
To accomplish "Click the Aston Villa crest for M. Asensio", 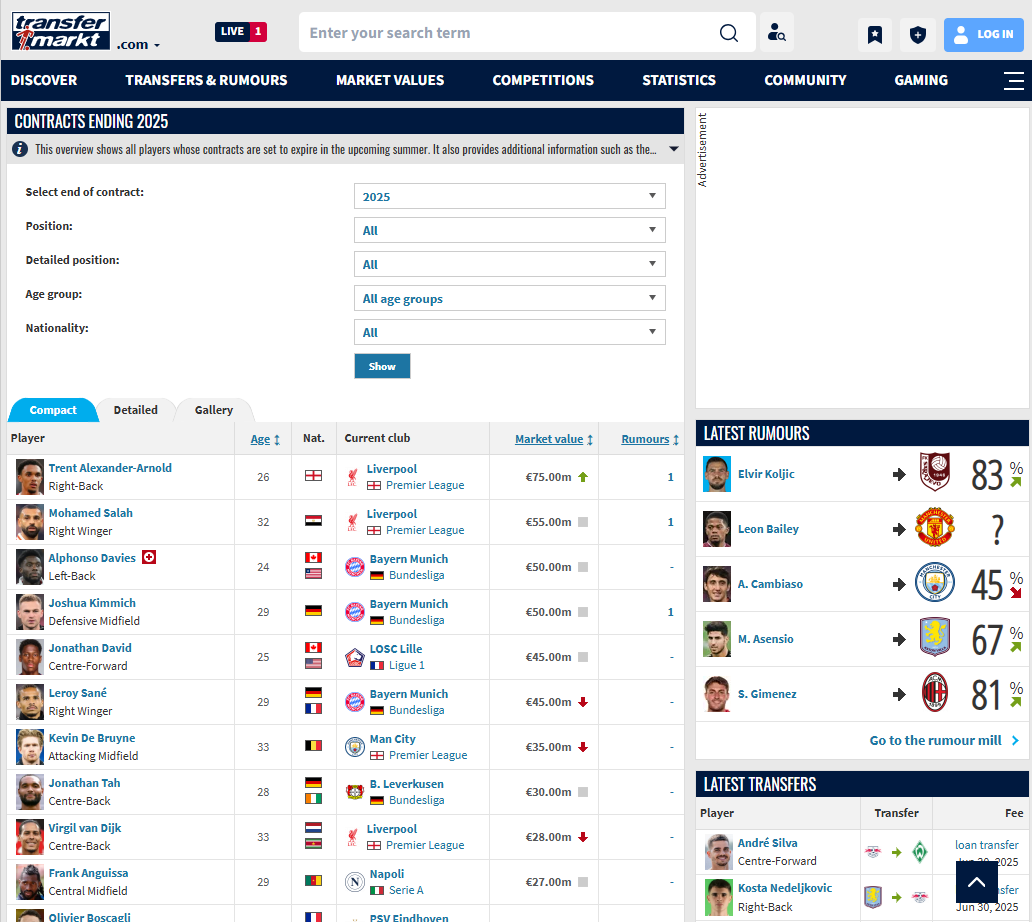I will coord(935,638).
